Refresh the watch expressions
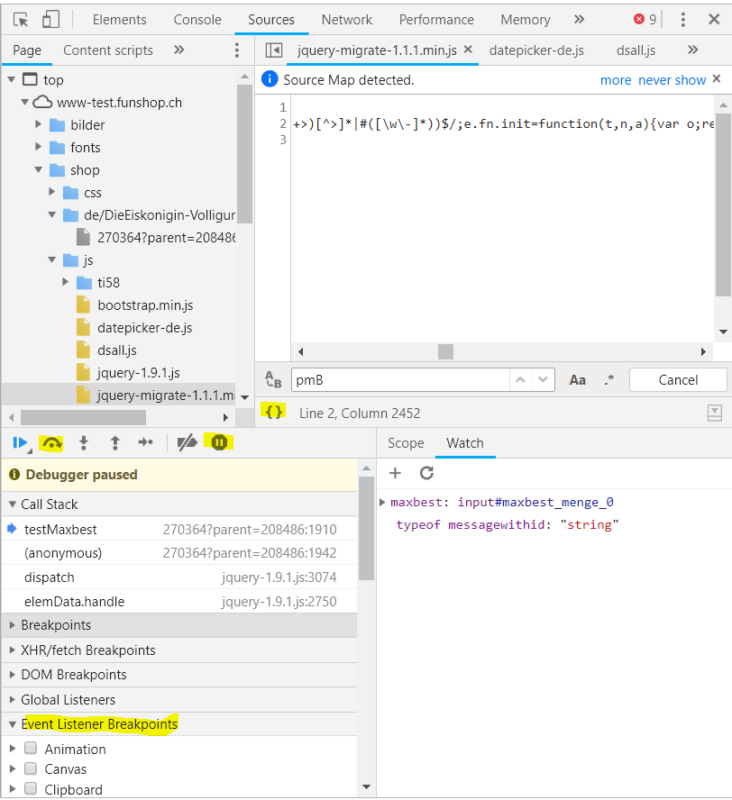Screen dimensions: 732x800 (x=427, y=473)
